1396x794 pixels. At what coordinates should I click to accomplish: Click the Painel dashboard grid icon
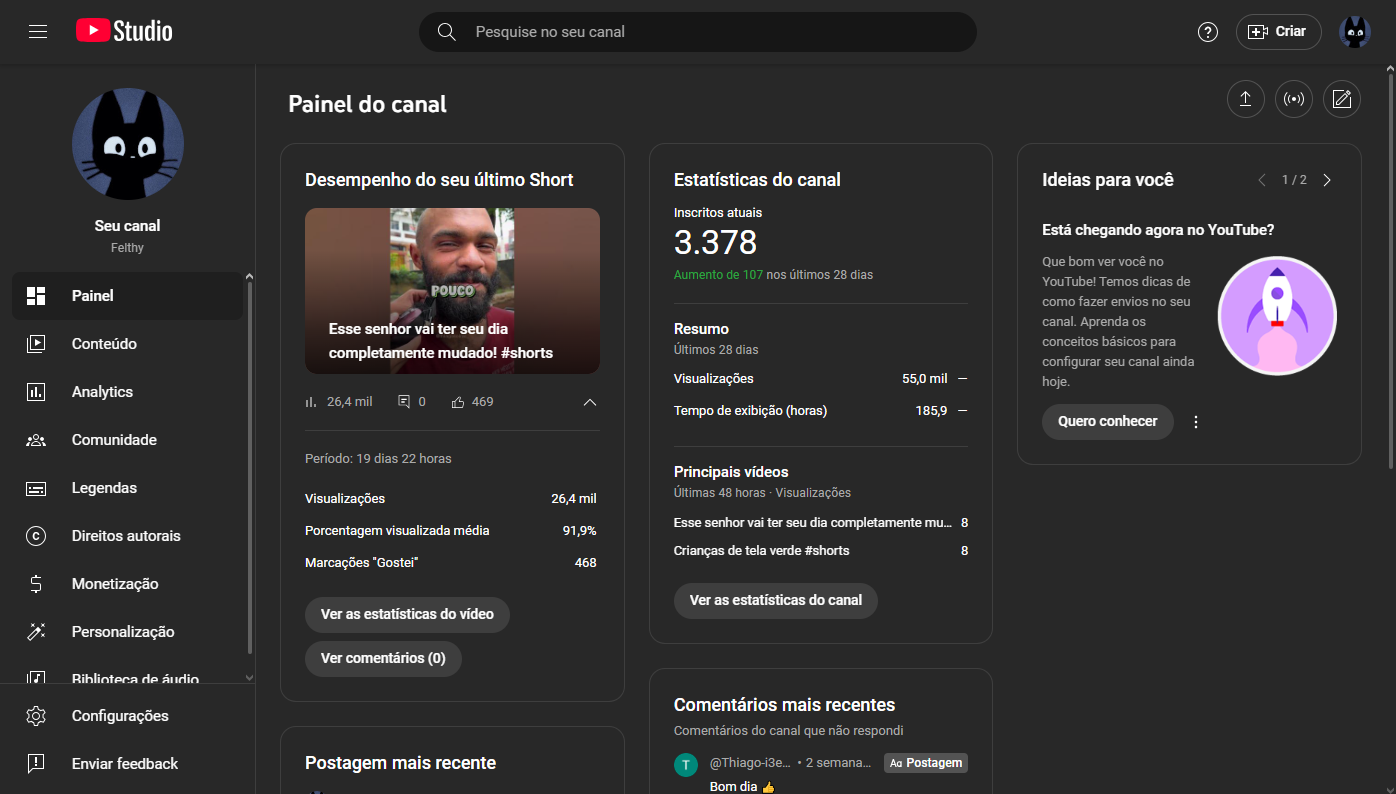tap(36, 296)
